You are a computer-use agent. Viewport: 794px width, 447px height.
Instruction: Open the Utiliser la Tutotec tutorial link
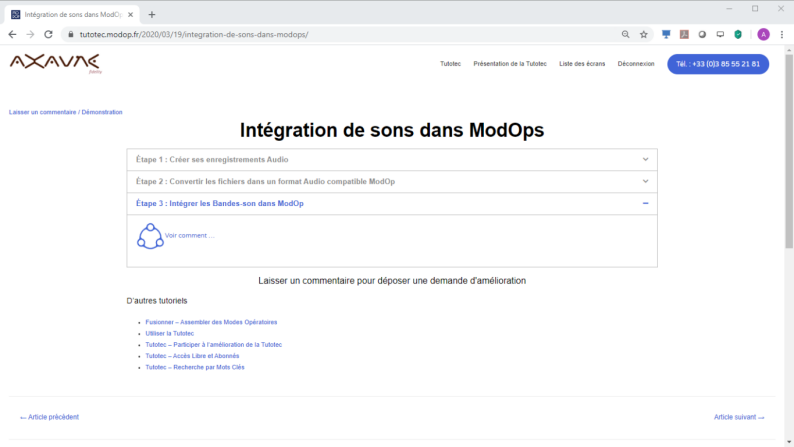pyautogui.click(x=170, y=334)
